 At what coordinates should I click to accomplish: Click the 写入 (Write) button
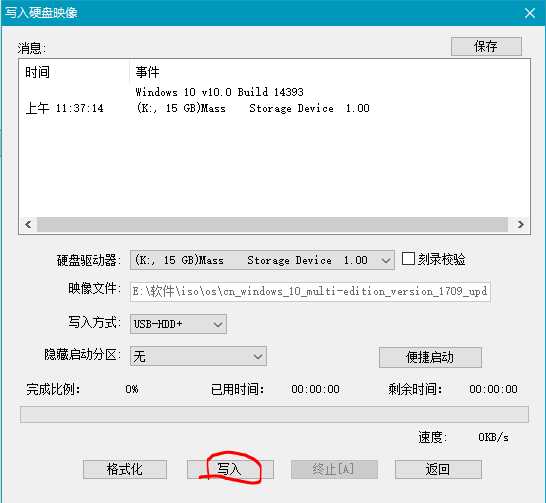pyautogui.click(x=230, y=469)
